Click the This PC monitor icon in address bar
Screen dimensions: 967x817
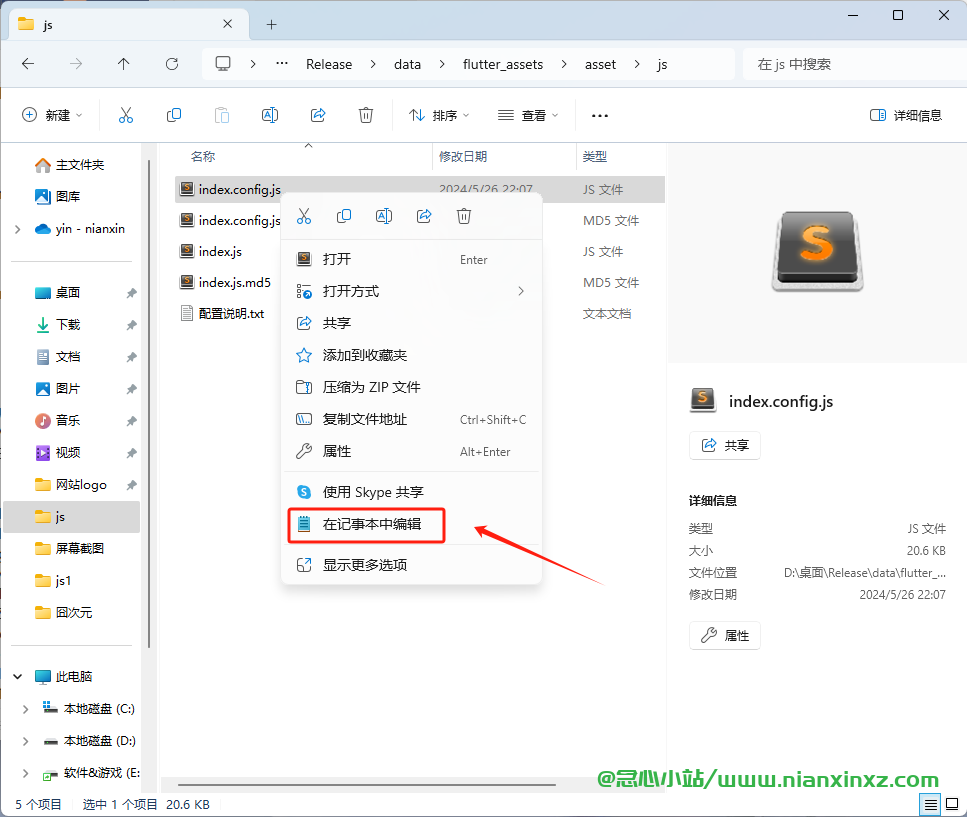tap(223, 64)
